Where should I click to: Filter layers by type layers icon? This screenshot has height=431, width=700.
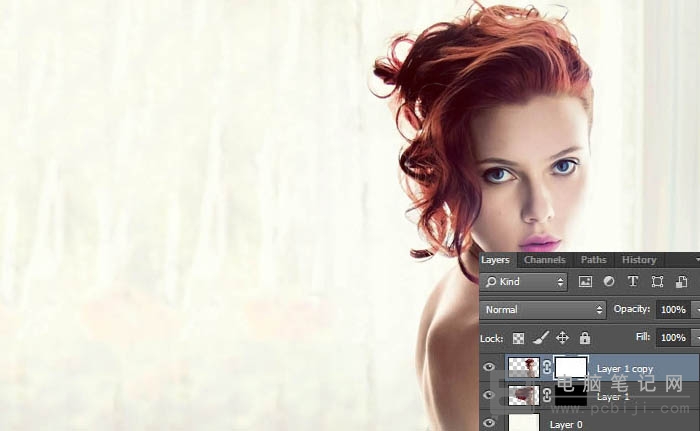pos(633,281)
